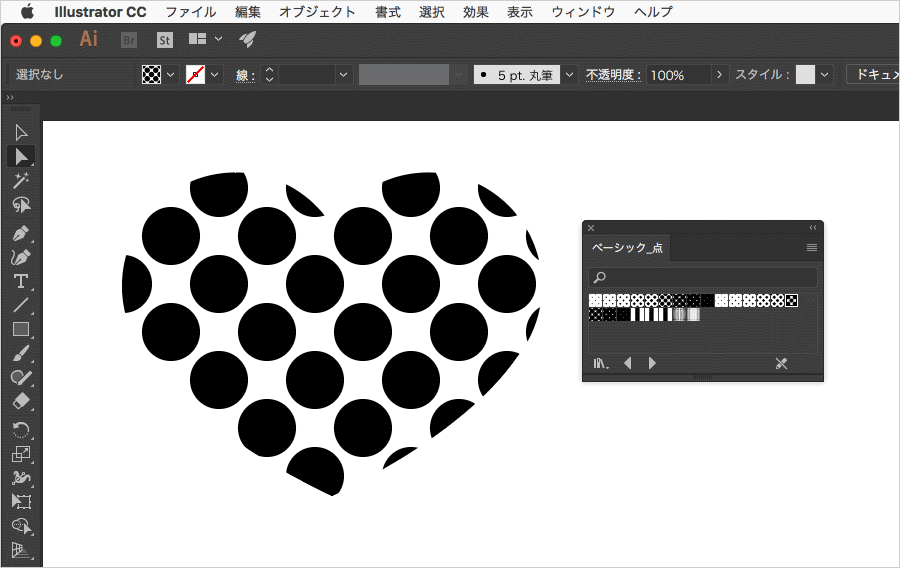Select the Magic Wand tool
Image resolution: width=900 pixels, height=568 pixels.
pyautogui.click(x=21, y=181)
